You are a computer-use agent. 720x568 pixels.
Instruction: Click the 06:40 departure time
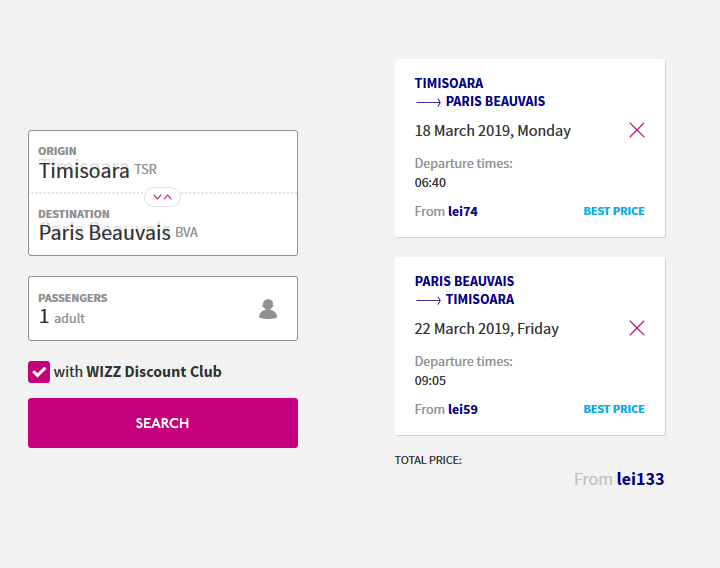pos(430,183)
